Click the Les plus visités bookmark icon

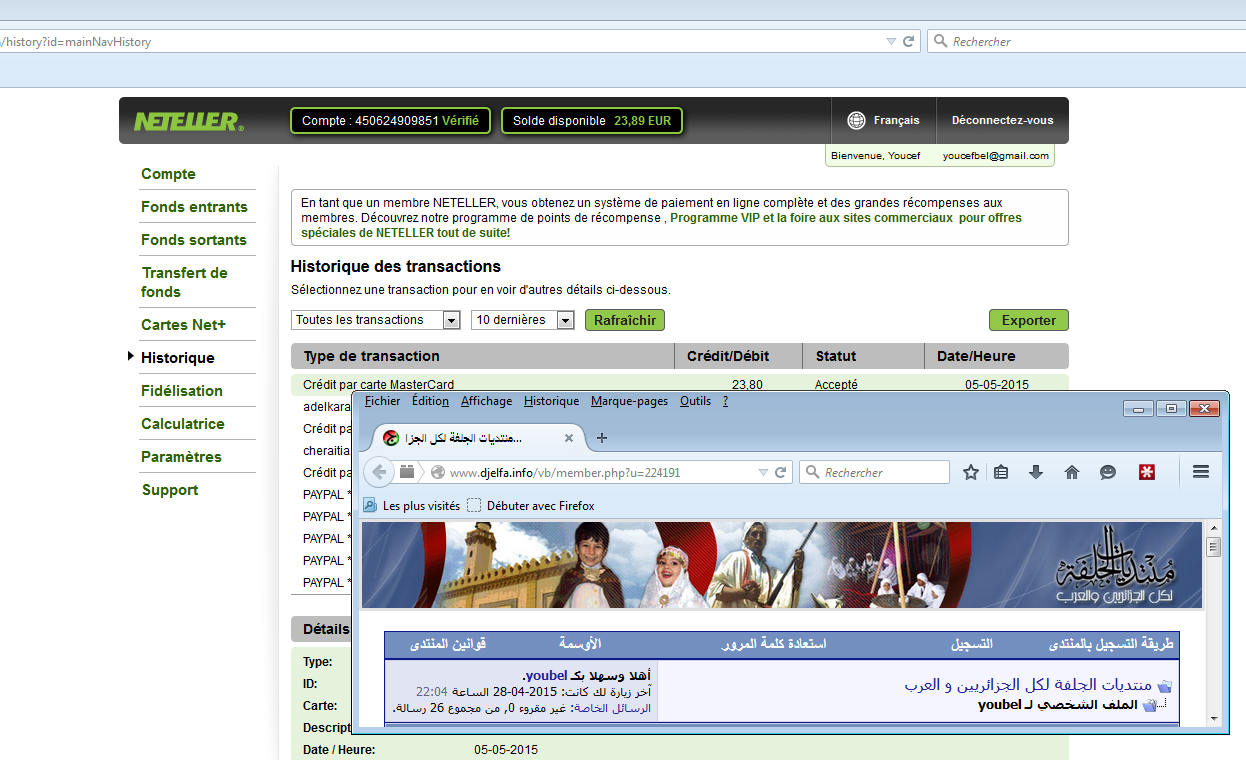click(x=369, y=505)
